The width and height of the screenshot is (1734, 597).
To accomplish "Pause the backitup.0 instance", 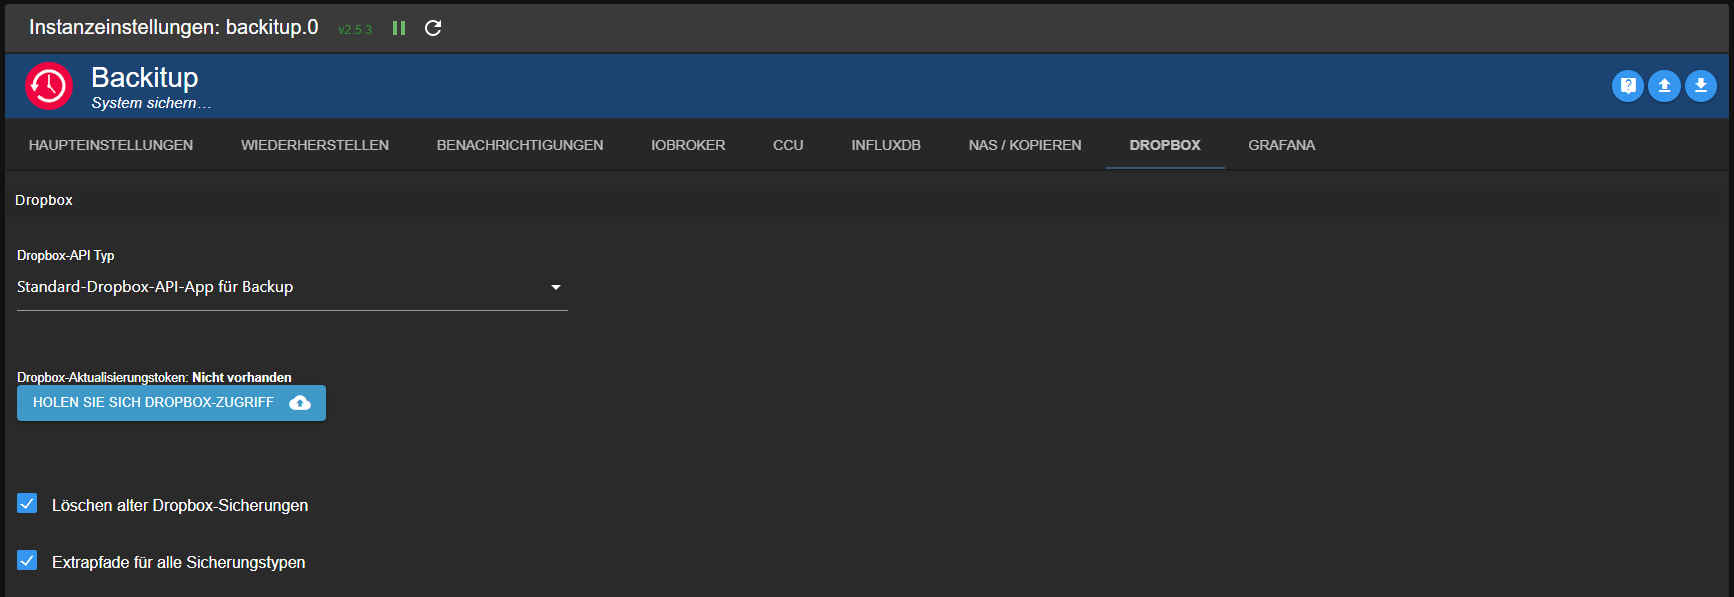I will [399, 28].
